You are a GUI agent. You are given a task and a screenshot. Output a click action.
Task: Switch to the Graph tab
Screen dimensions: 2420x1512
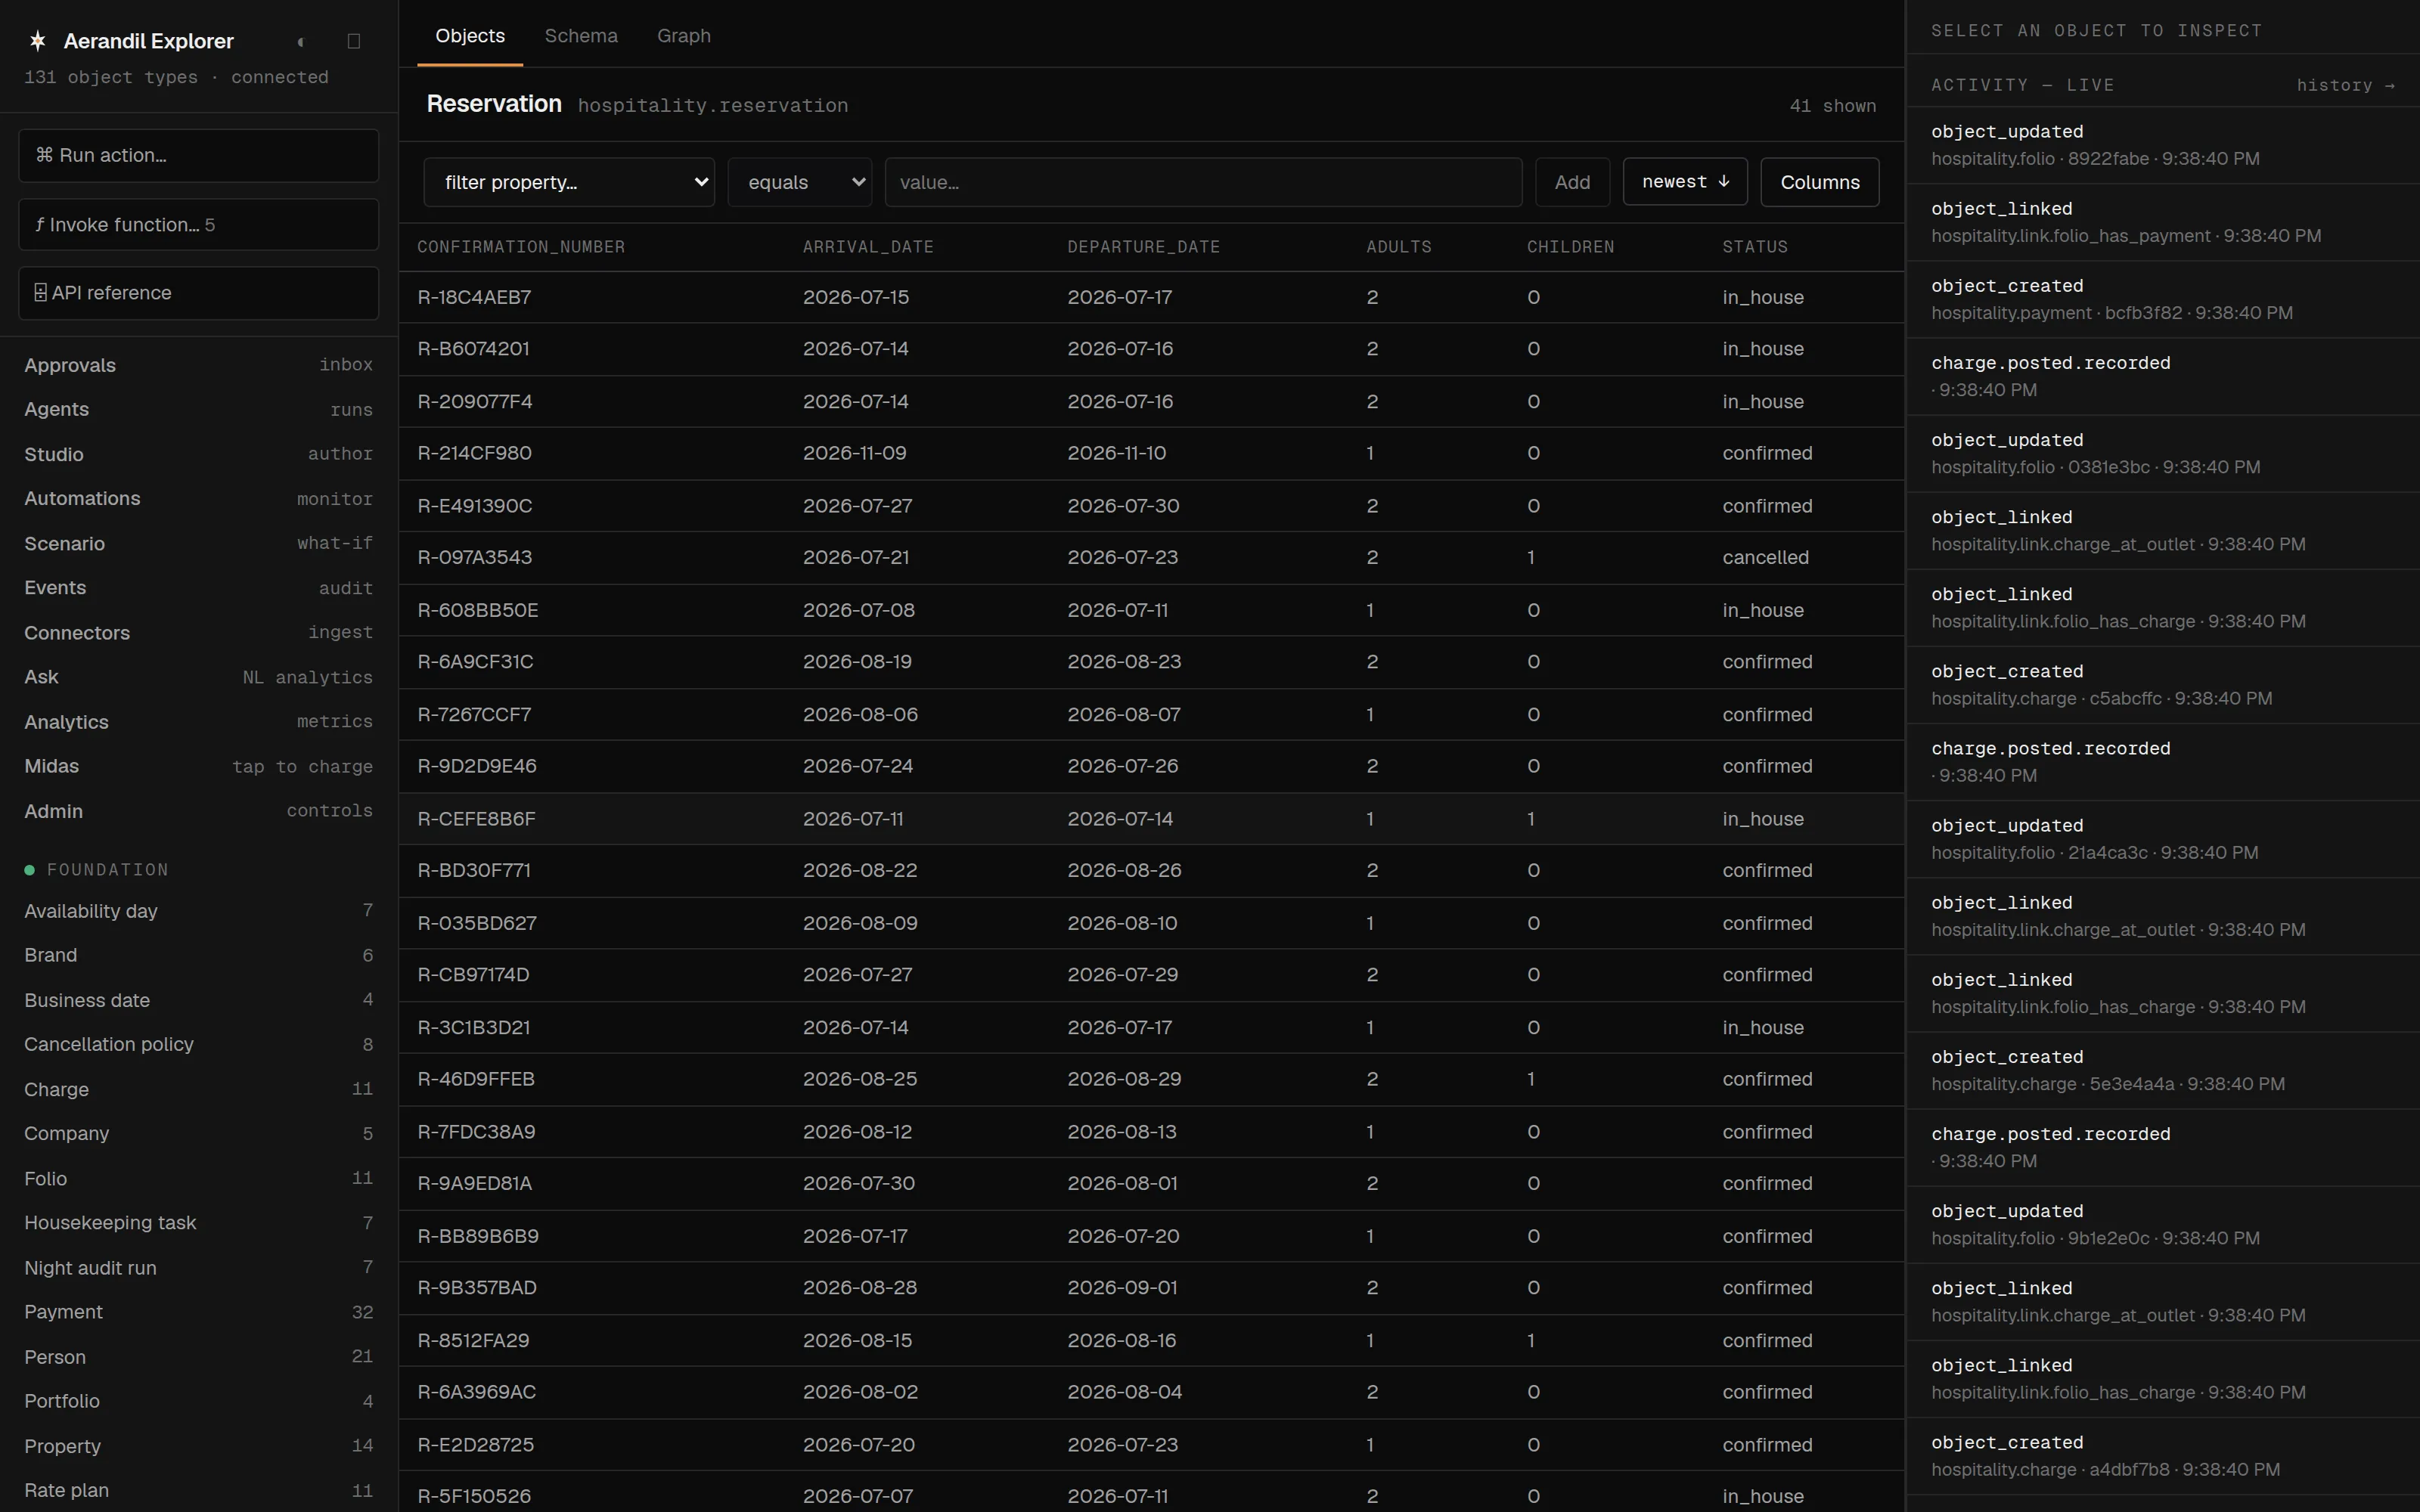(x=684, y=36)
